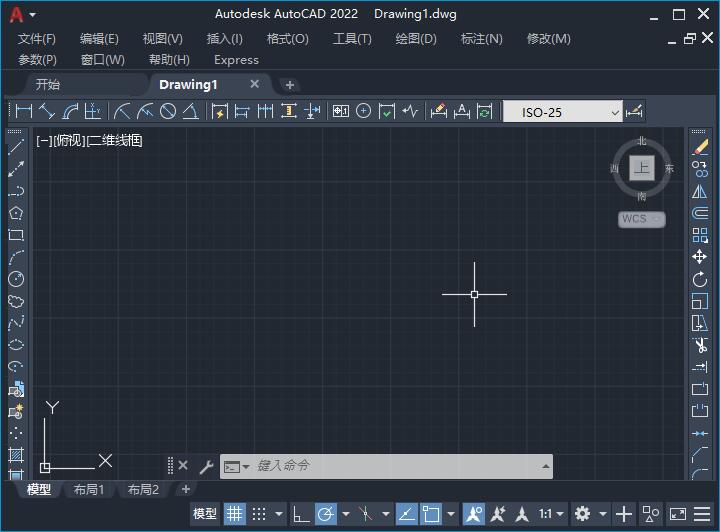The height and width of the screenshot is (532, 720).
Task: Toggle the grid display in status bar
Action: point(235,514)
